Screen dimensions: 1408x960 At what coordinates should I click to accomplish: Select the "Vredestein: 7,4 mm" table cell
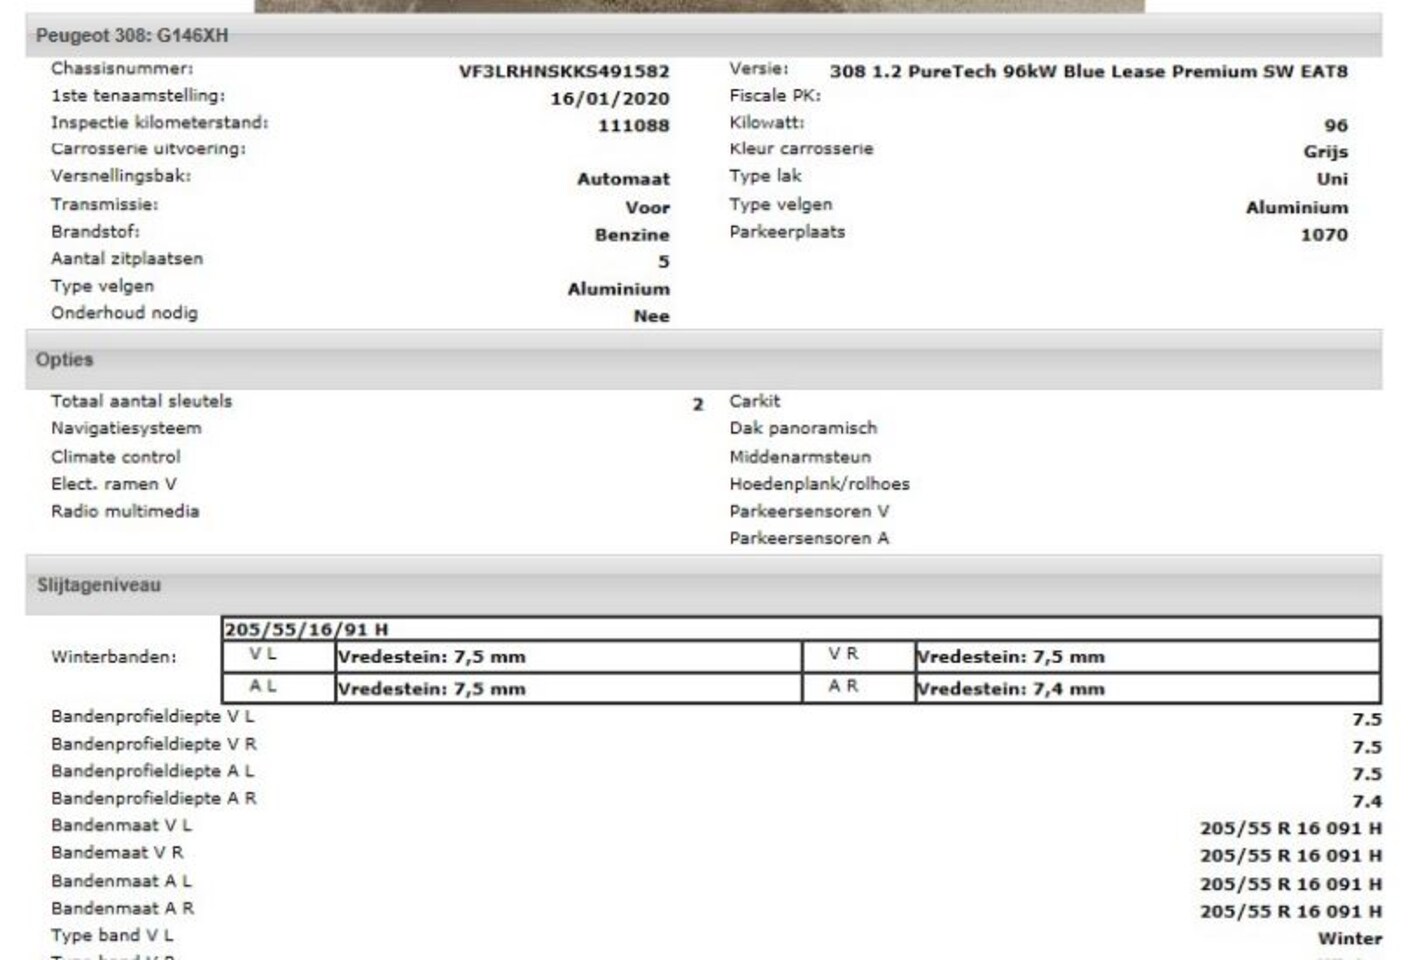point(1147,688)
